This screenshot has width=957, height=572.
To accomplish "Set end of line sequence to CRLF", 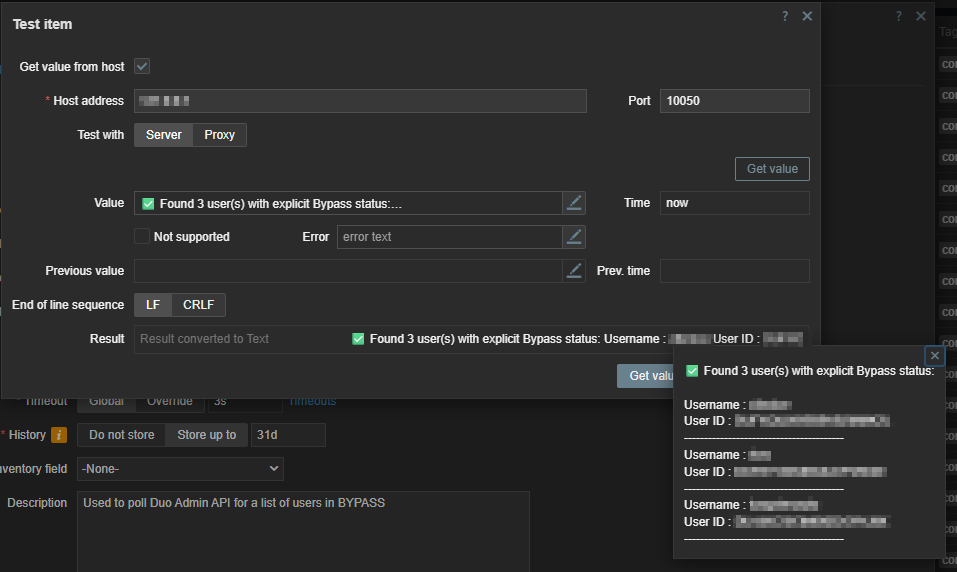I will pos(198,305).
